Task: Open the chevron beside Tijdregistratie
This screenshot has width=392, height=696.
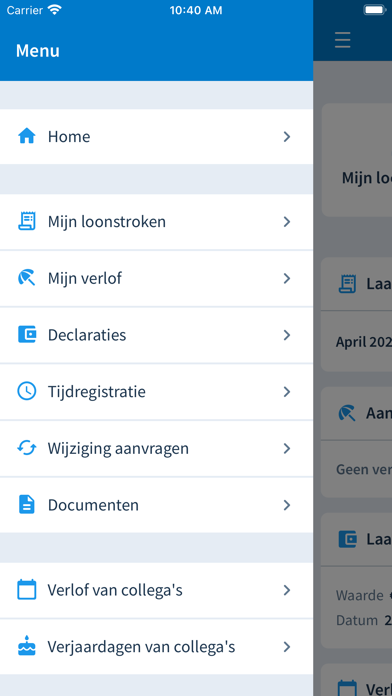Action: [x=287, y=392]
